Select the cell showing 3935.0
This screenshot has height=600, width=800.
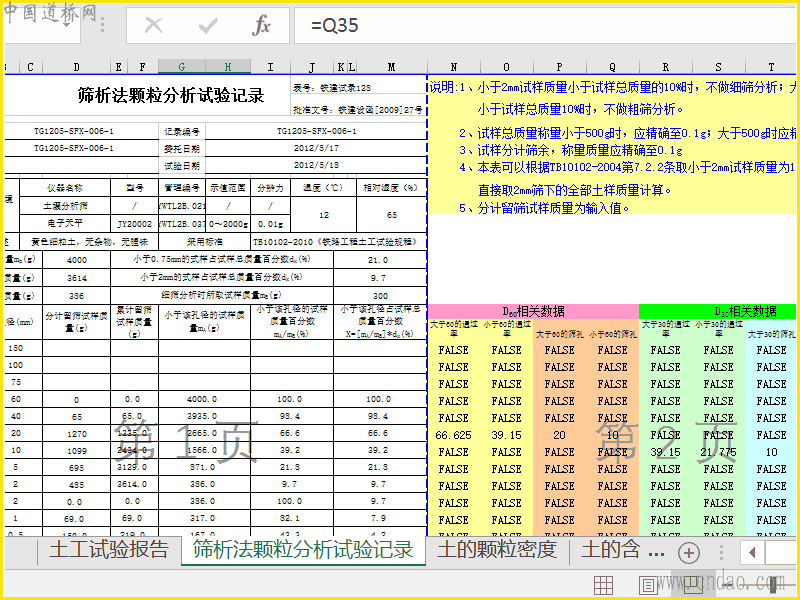[x=203, y=416]
